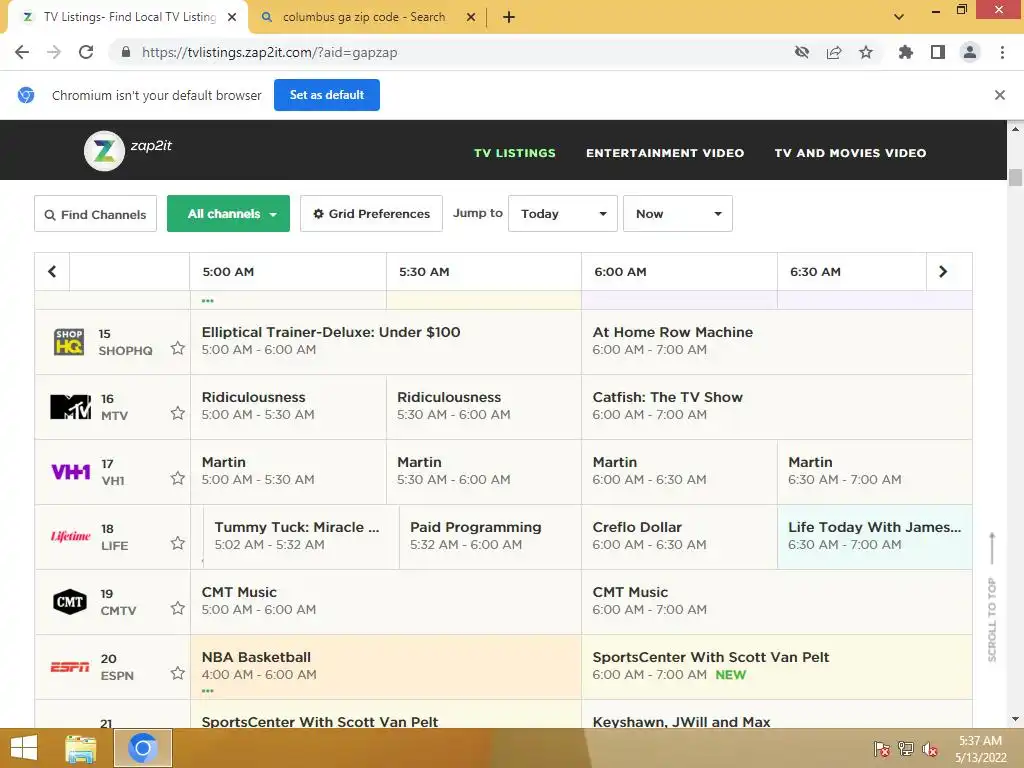Click the Action Center flag tray icon

point(882,749)
